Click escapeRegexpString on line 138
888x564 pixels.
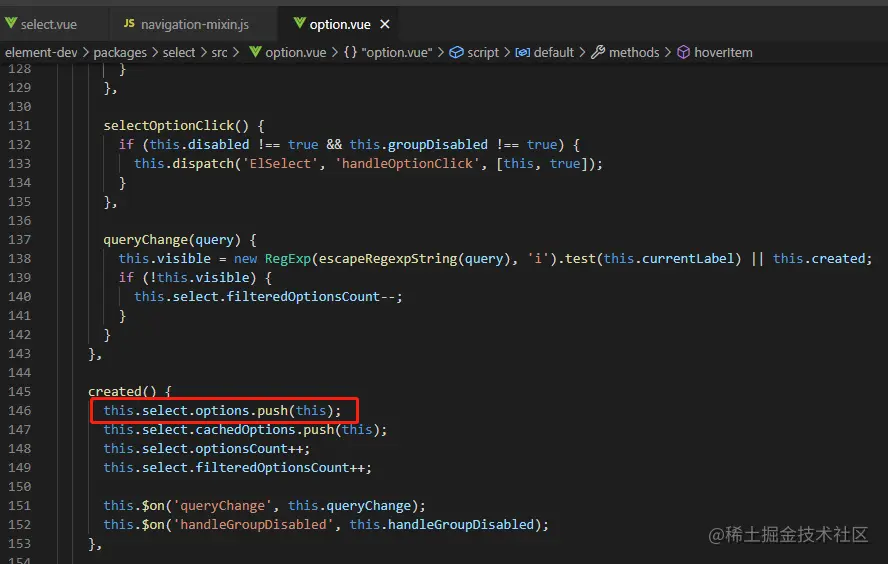coord(388,259)
